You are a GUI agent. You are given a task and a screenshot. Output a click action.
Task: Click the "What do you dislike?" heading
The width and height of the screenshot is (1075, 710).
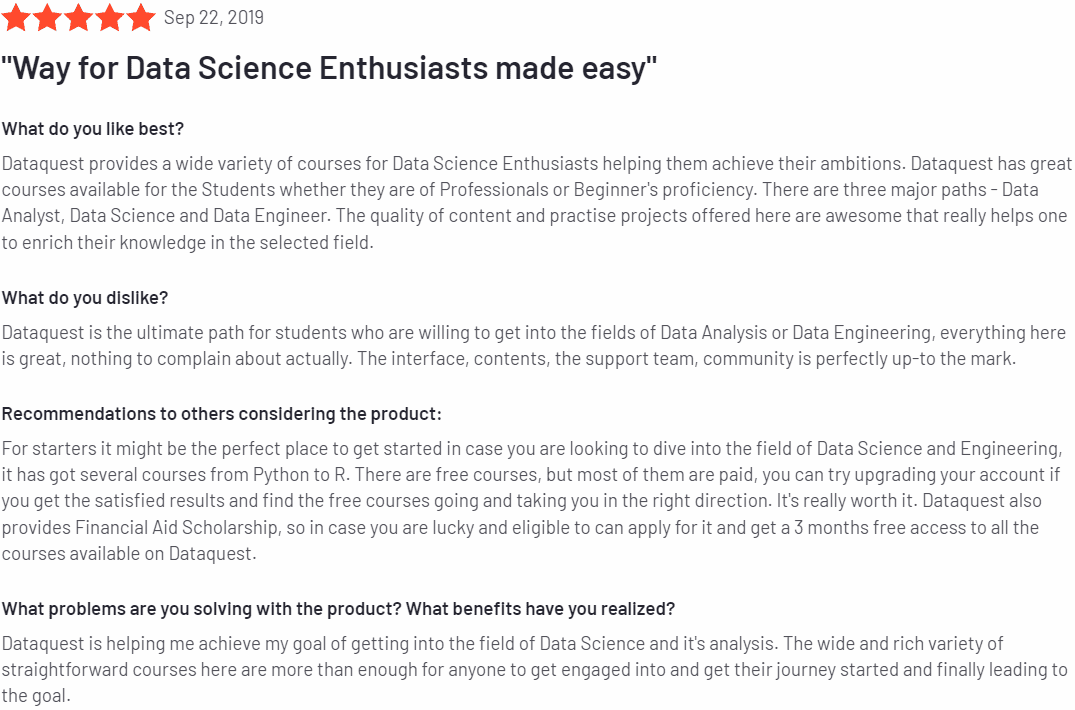click(x=84, y=298)
